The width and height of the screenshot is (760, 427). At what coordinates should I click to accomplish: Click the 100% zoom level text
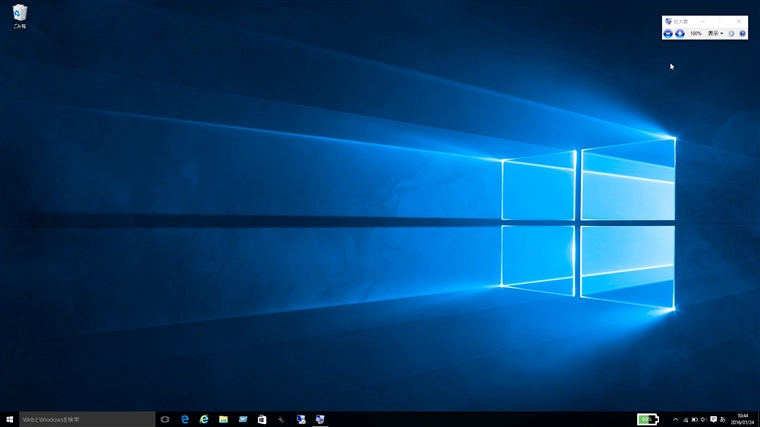pos(696,33)
